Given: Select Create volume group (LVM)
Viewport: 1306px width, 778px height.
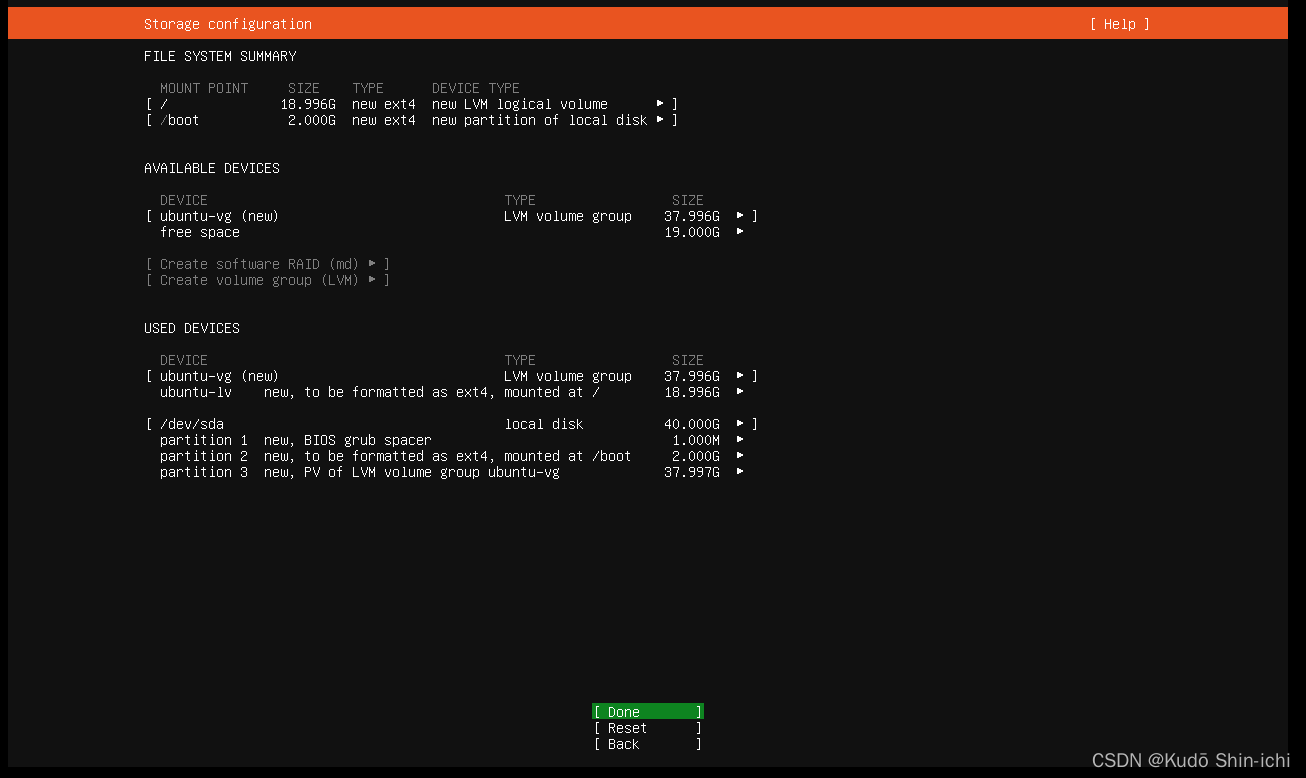Looking at the screenshot, I should pos(268,280).
